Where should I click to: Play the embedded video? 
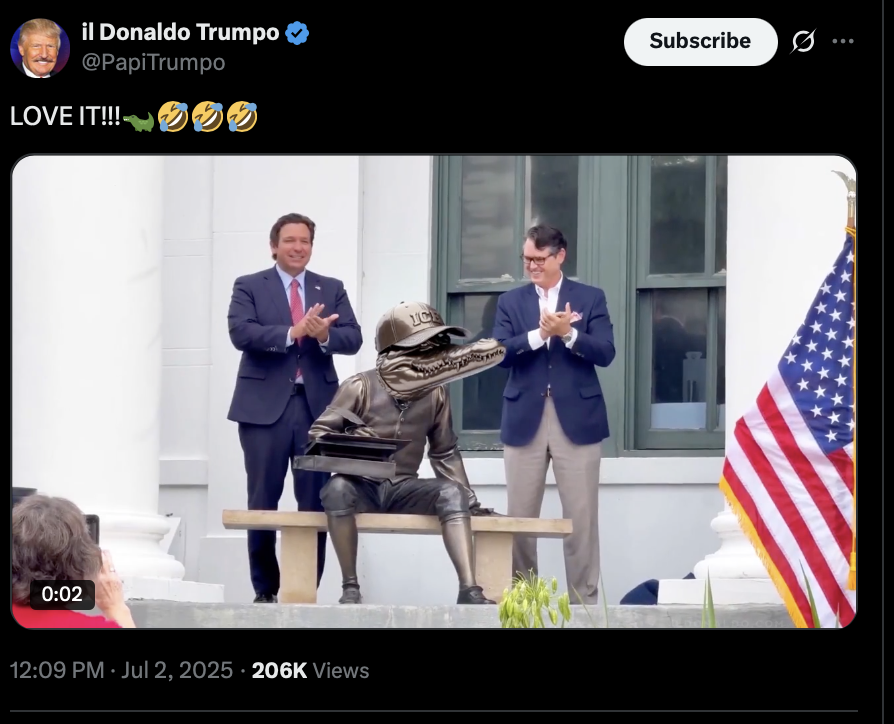click(x=433, y=391)
